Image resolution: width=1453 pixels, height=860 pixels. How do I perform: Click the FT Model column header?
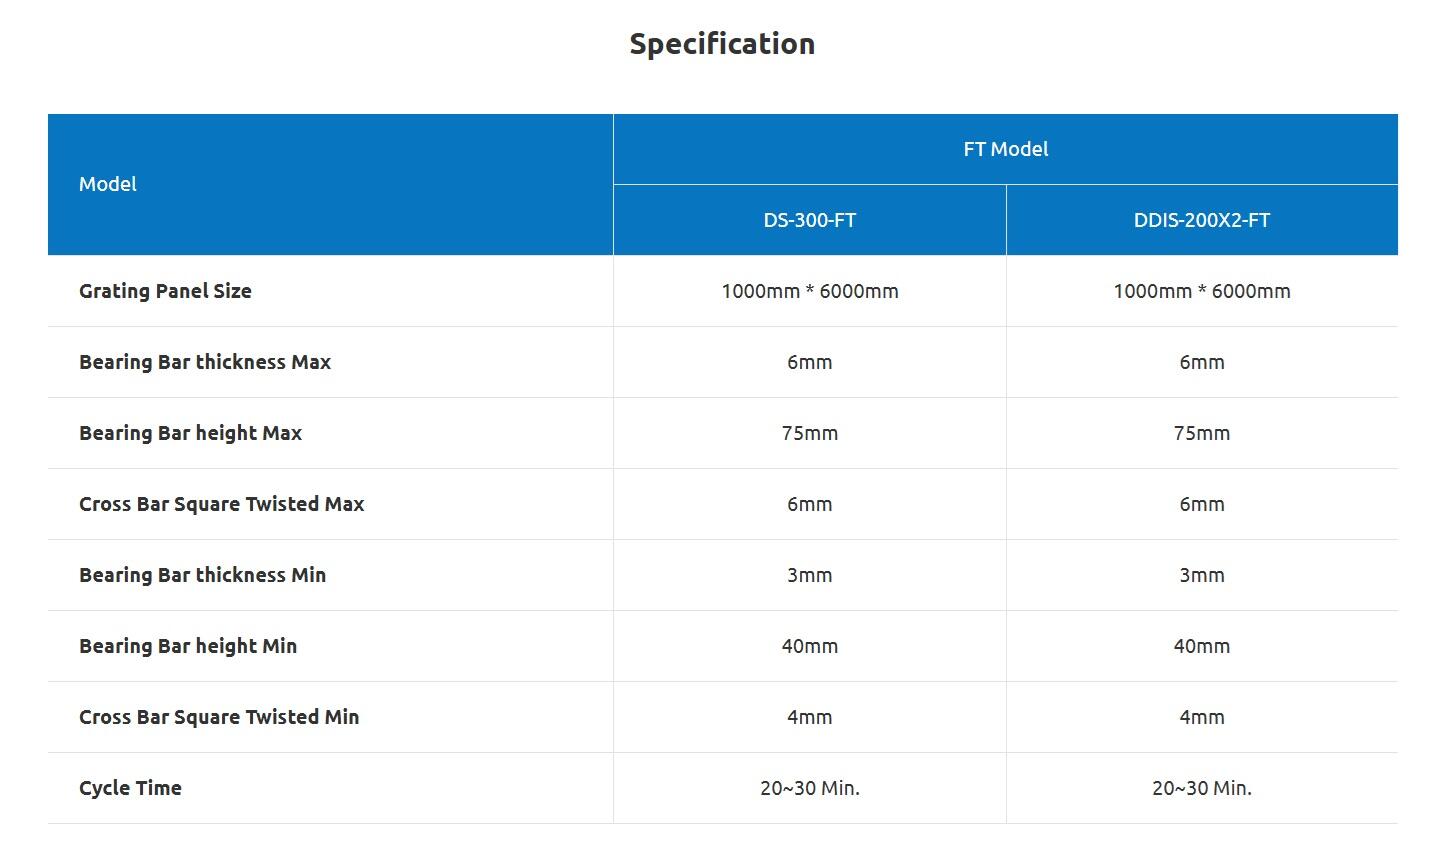[x=1005, y=149]
